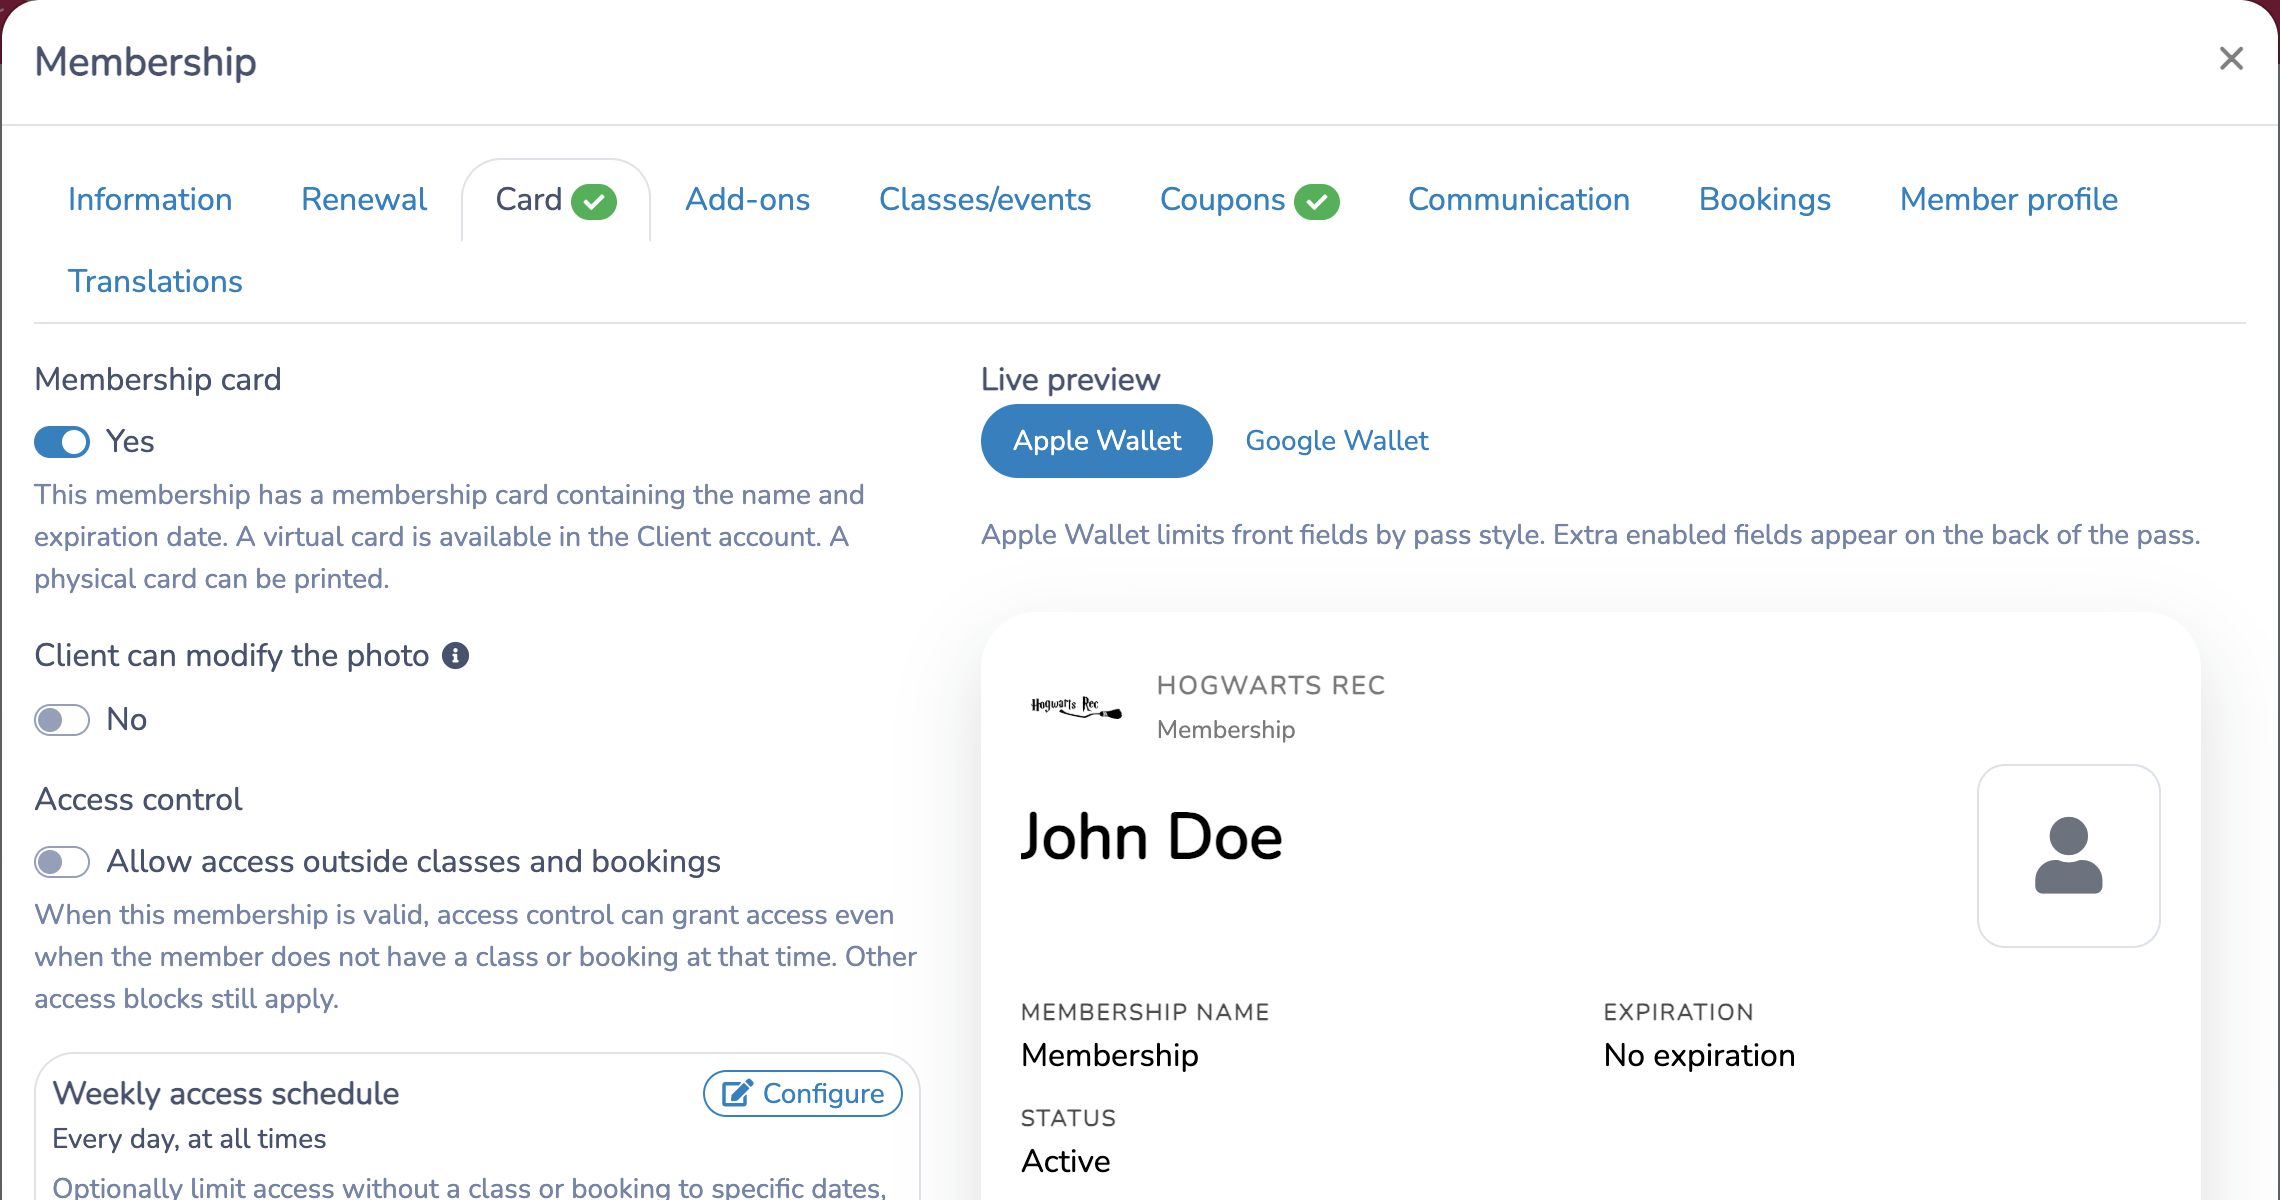Click the member photo placeholder

(2069, 856)
